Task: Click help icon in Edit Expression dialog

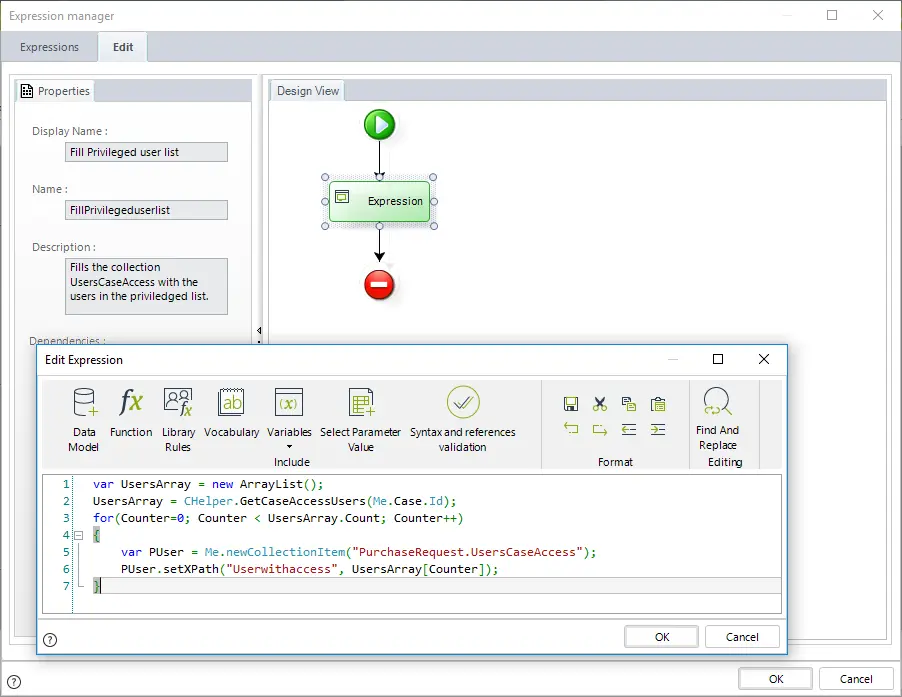Action: [50, 639]
